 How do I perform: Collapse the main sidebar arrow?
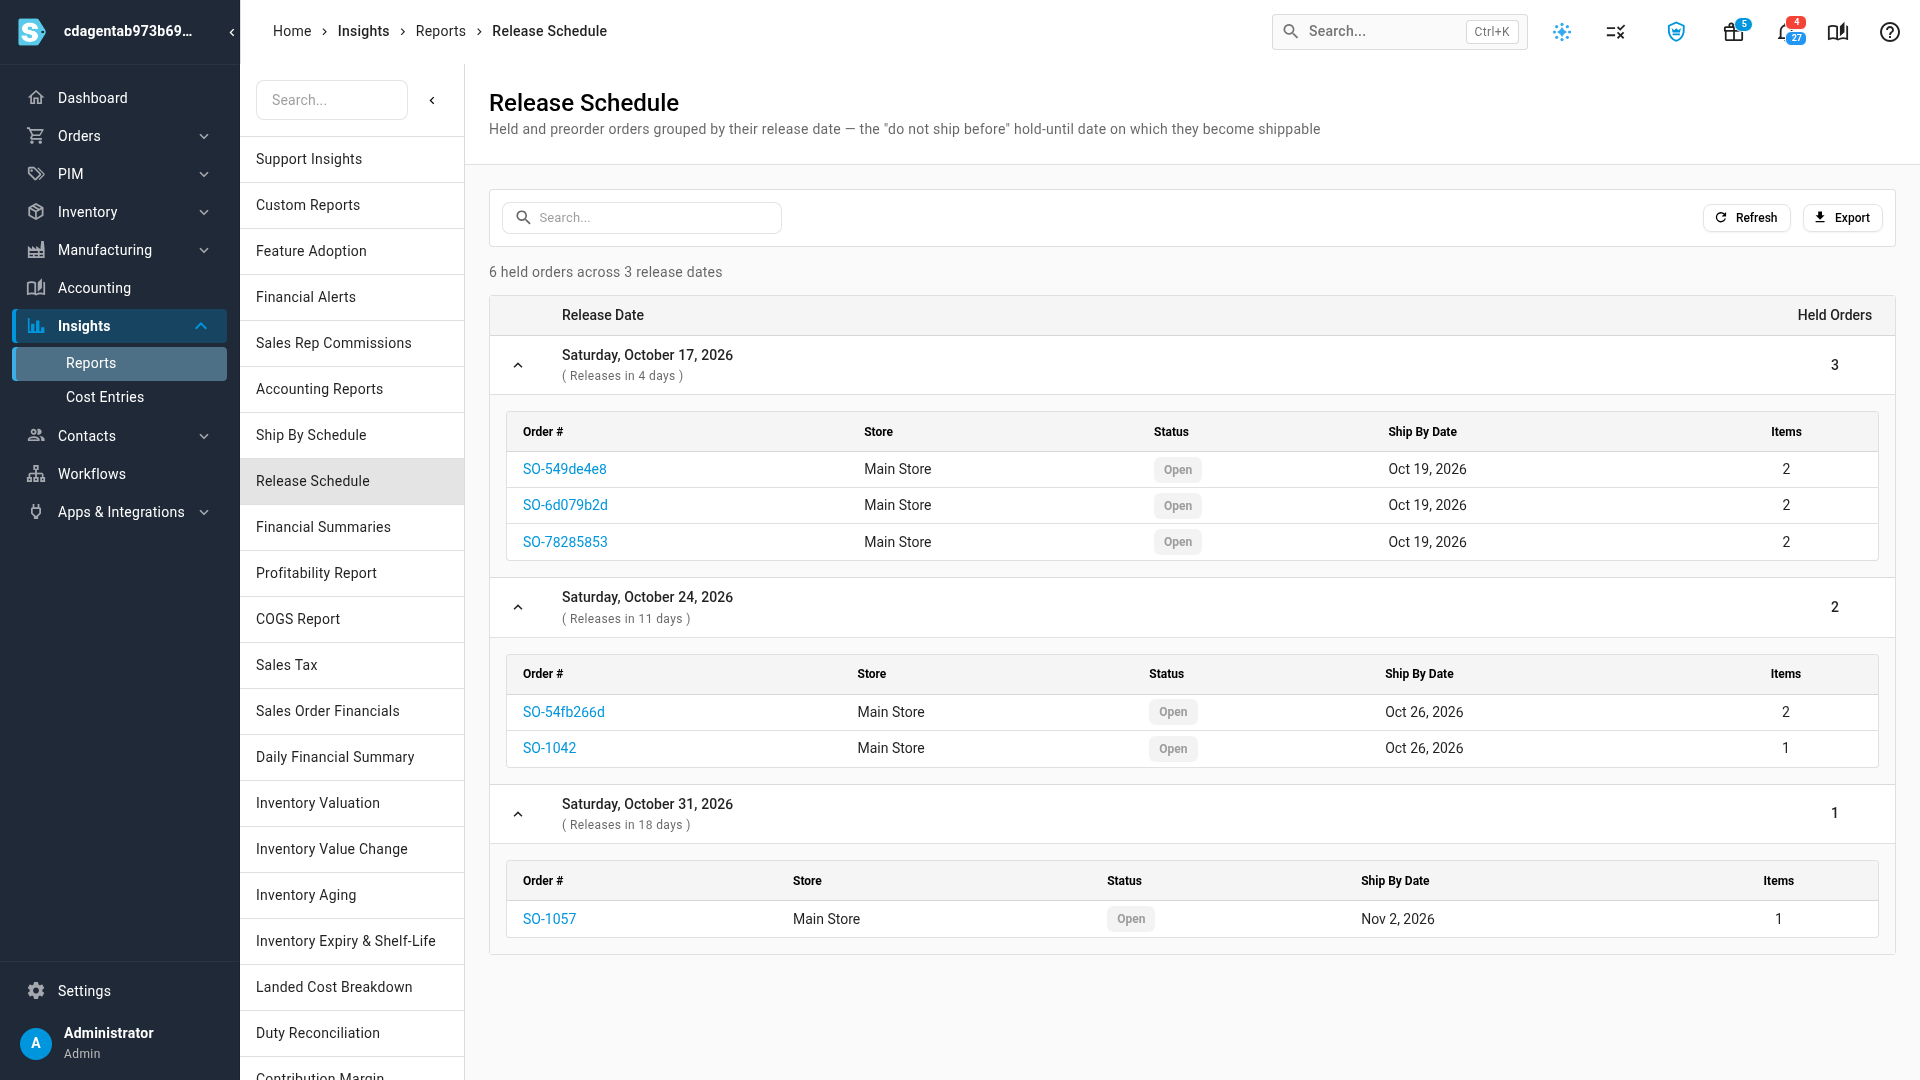click(x=232, y=32)
